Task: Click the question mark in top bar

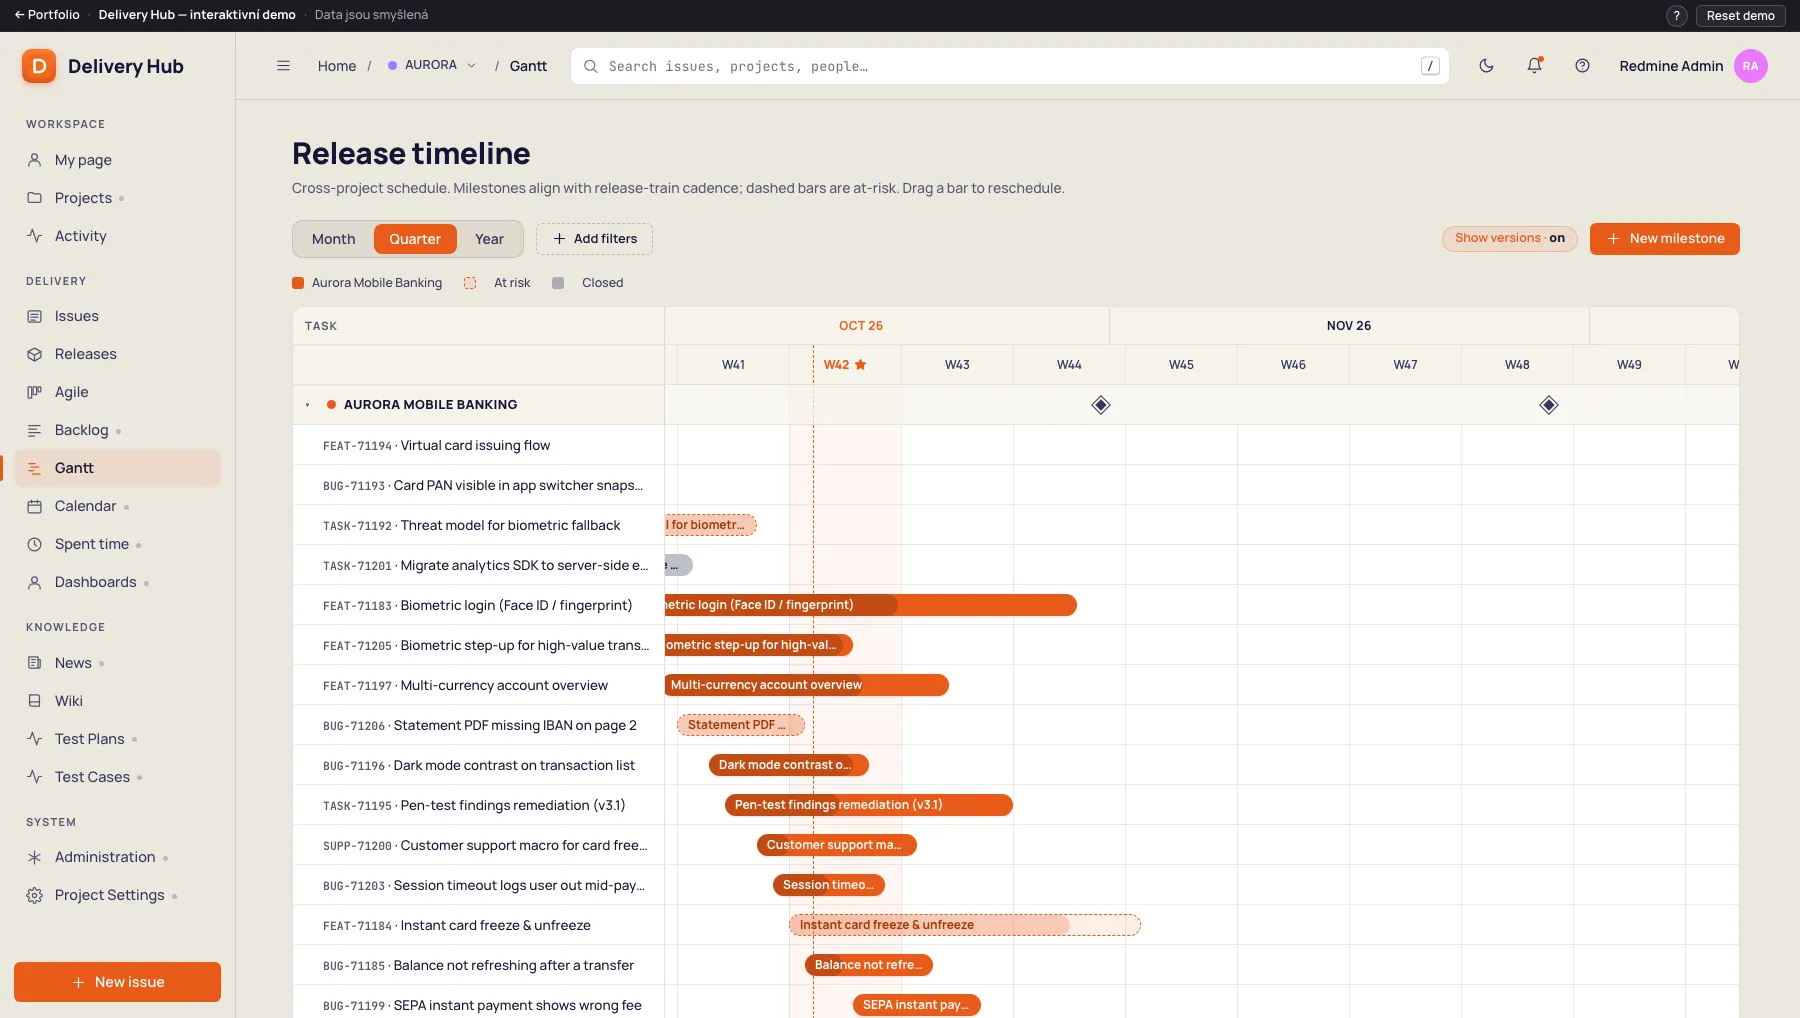Action: (x=1677, y=16)
